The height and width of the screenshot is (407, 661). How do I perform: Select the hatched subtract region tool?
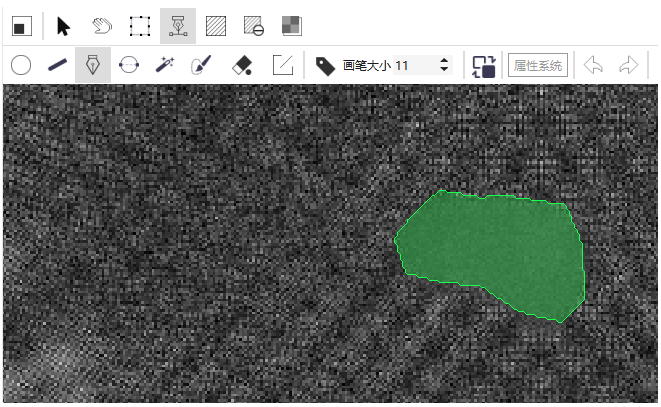click(253, 25)
